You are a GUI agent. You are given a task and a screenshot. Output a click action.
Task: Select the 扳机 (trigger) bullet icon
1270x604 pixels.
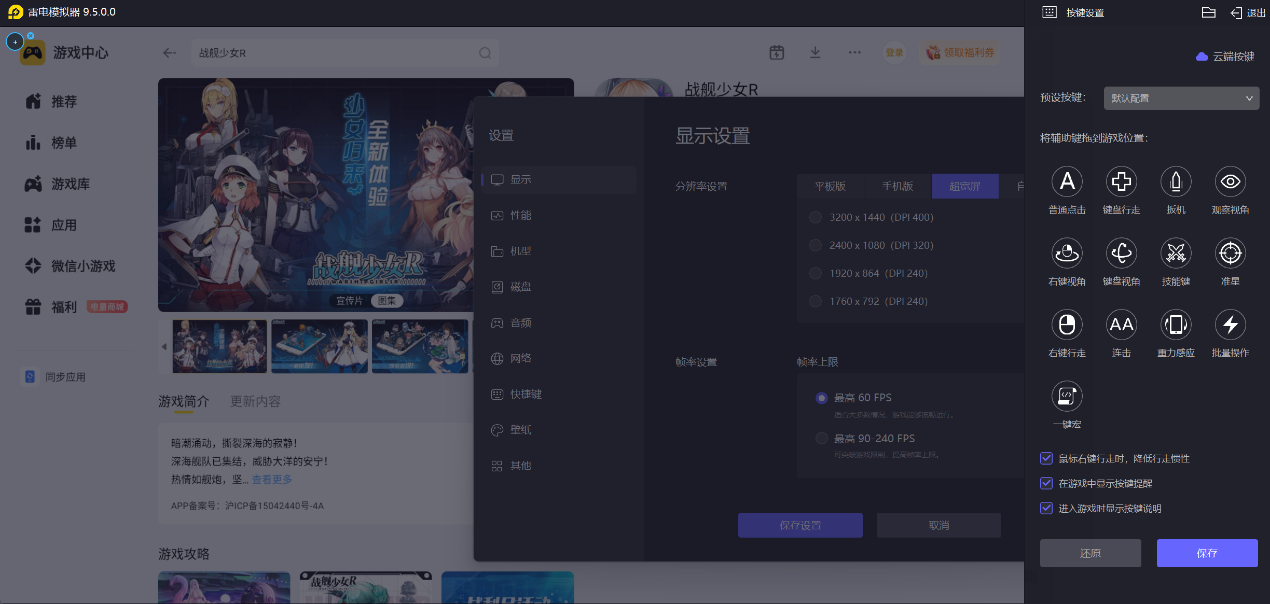pos(1175,181)
